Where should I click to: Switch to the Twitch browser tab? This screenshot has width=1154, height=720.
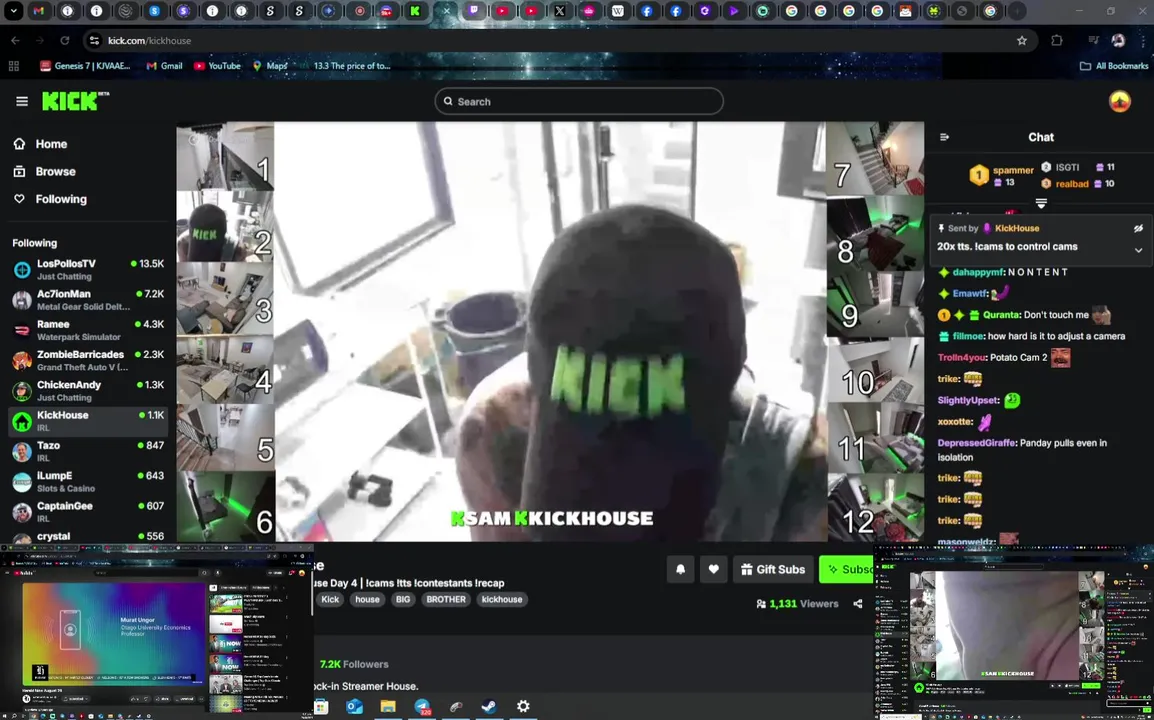point(473,11)
